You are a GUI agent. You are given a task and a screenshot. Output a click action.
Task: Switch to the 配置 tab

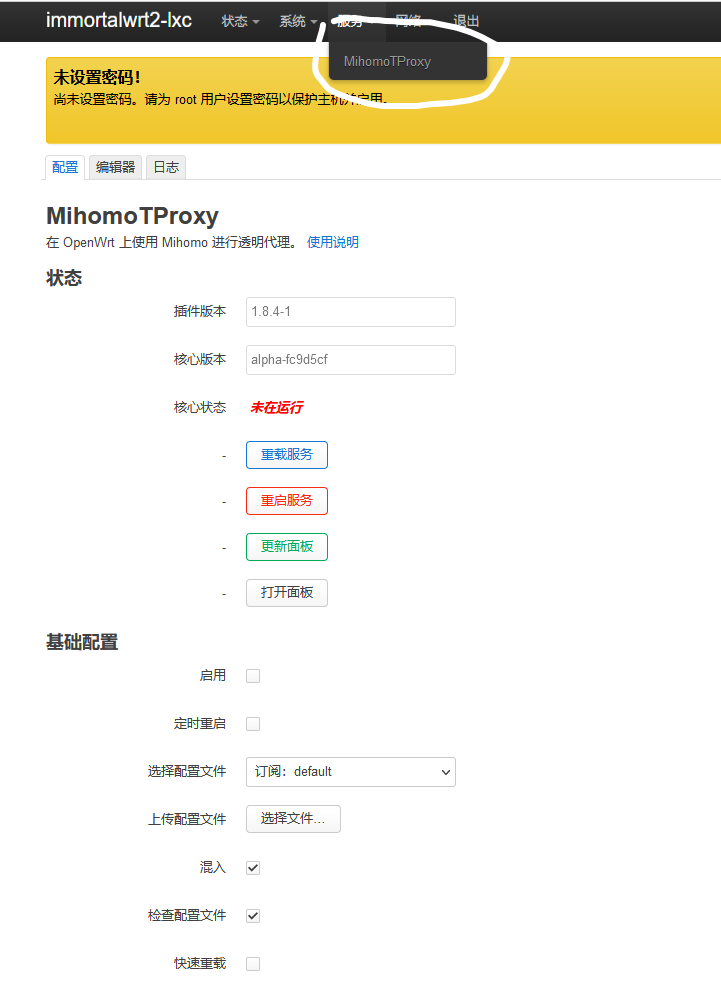pyautogui.click(x=65, y=167)
